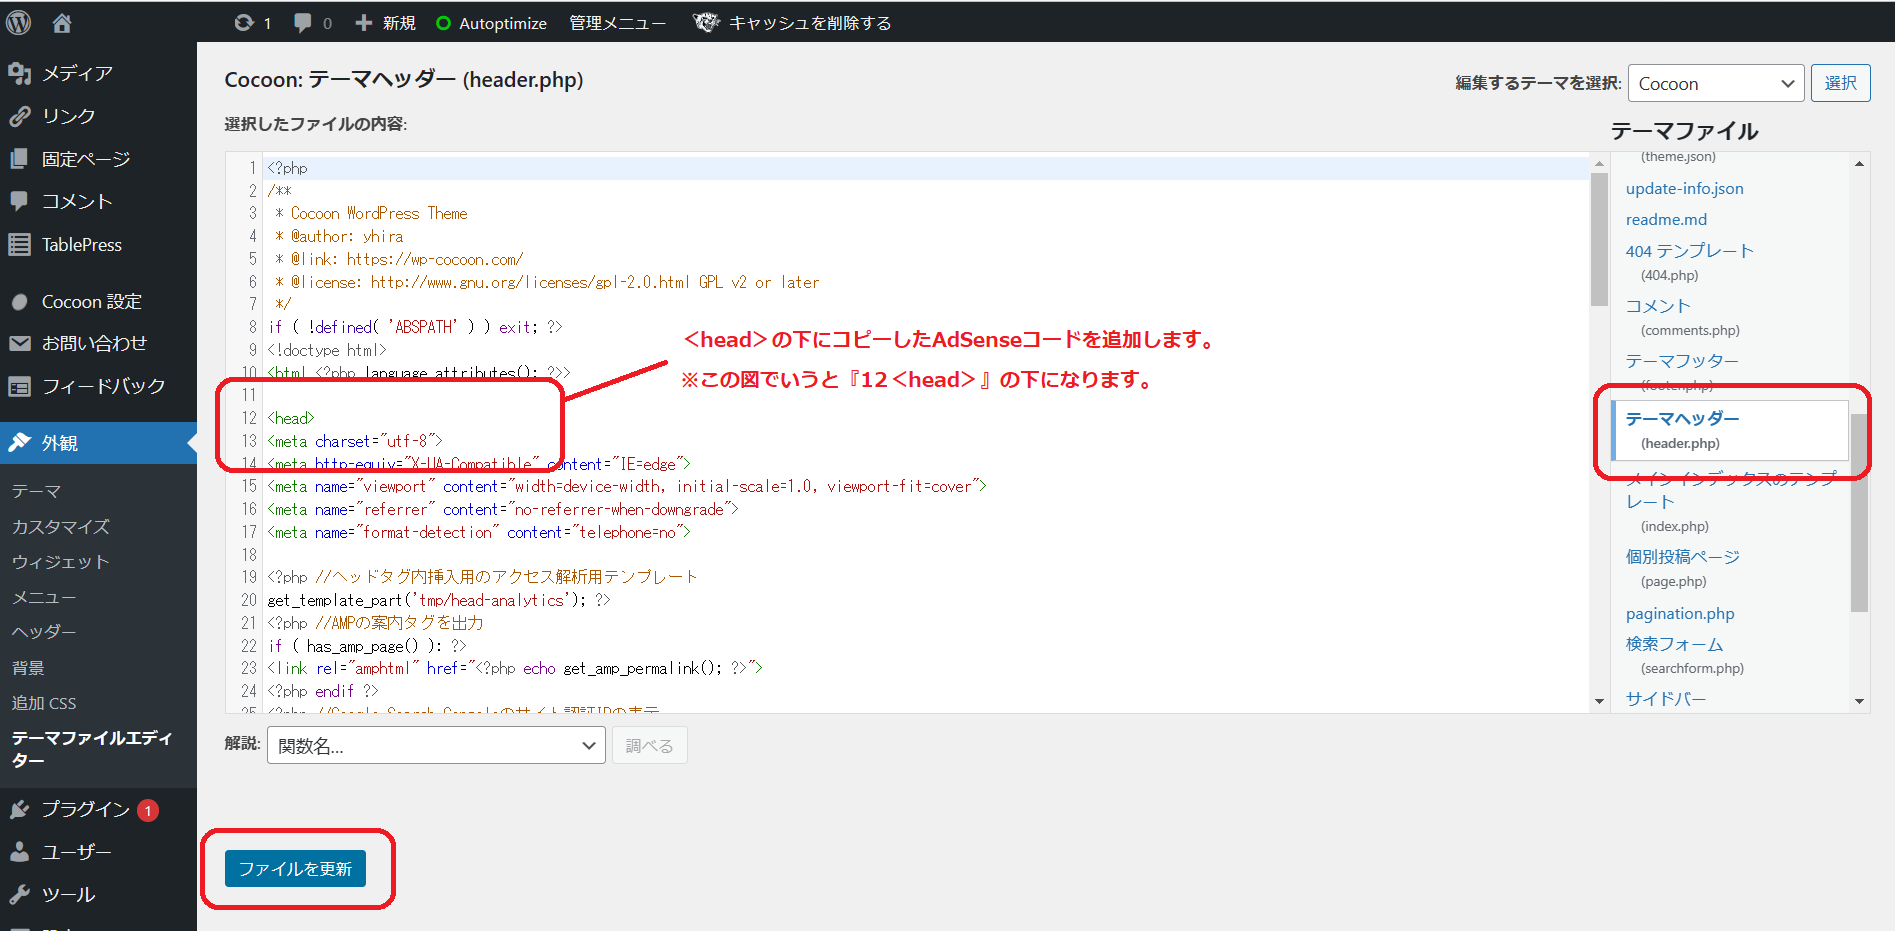Open the Cocoon theme selection dropdown
The height and width of the screenshot is (931, 1895).
[1716, 83]
